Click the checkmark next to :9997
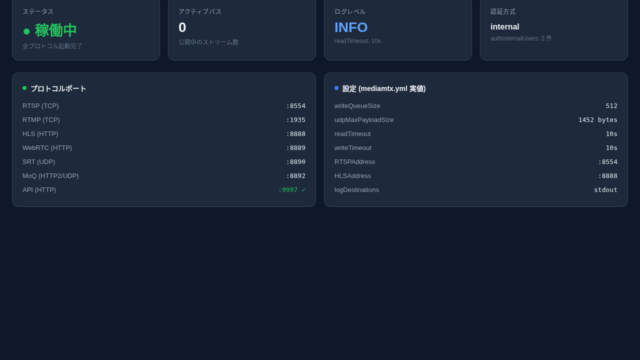640x360 pixels. 303,190
